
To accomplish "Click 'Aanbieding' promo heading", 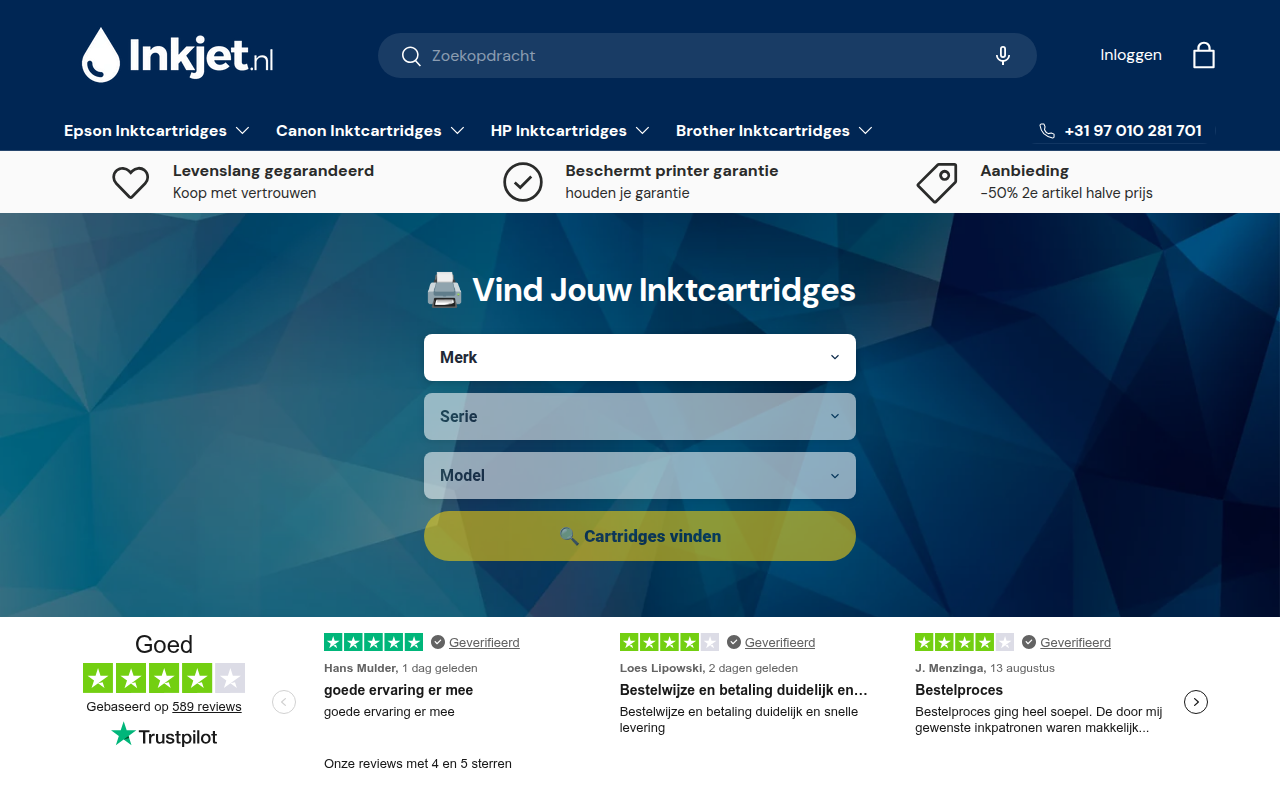I will (x=1025, y=171).
